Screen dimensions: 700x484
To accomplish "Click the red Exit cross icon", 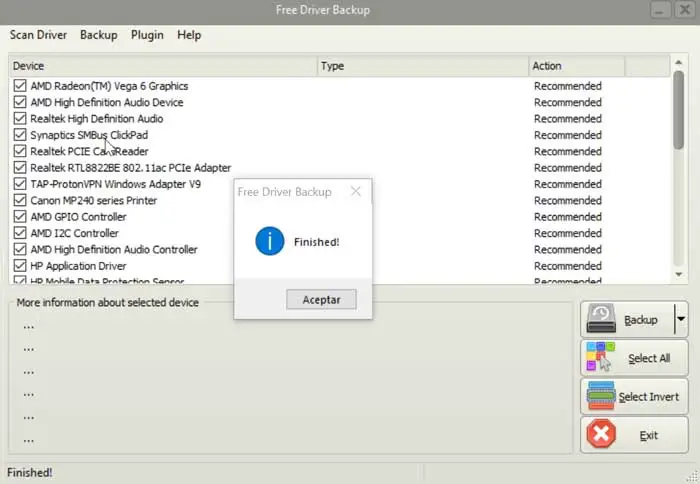I will (x=601, y=434).
